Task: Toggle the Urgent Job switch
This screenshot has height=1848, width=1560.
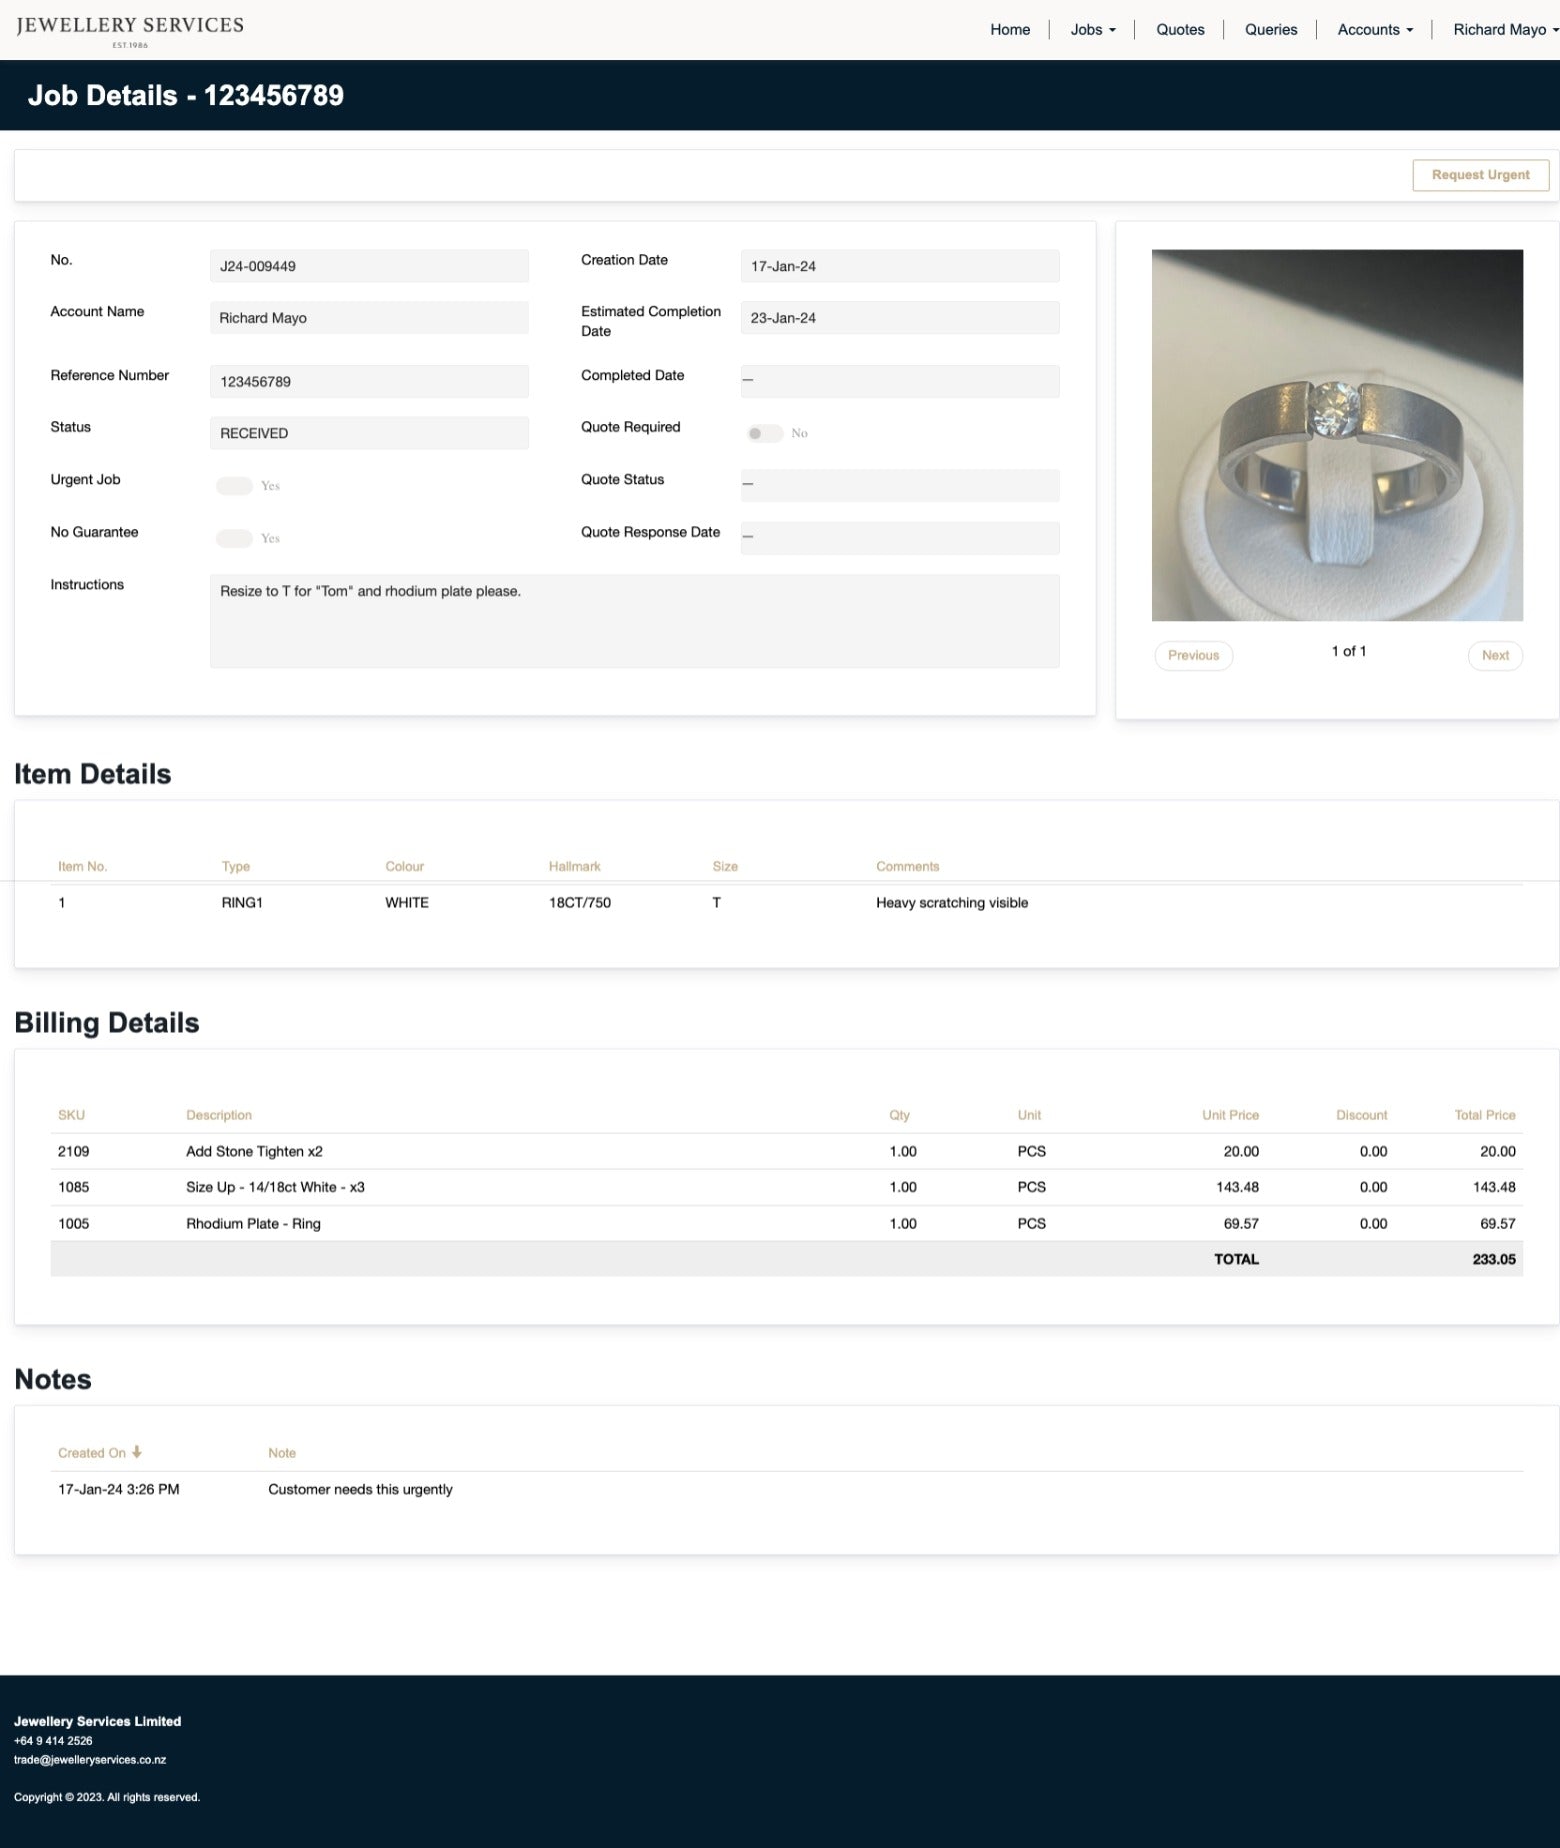Action: 234,486
